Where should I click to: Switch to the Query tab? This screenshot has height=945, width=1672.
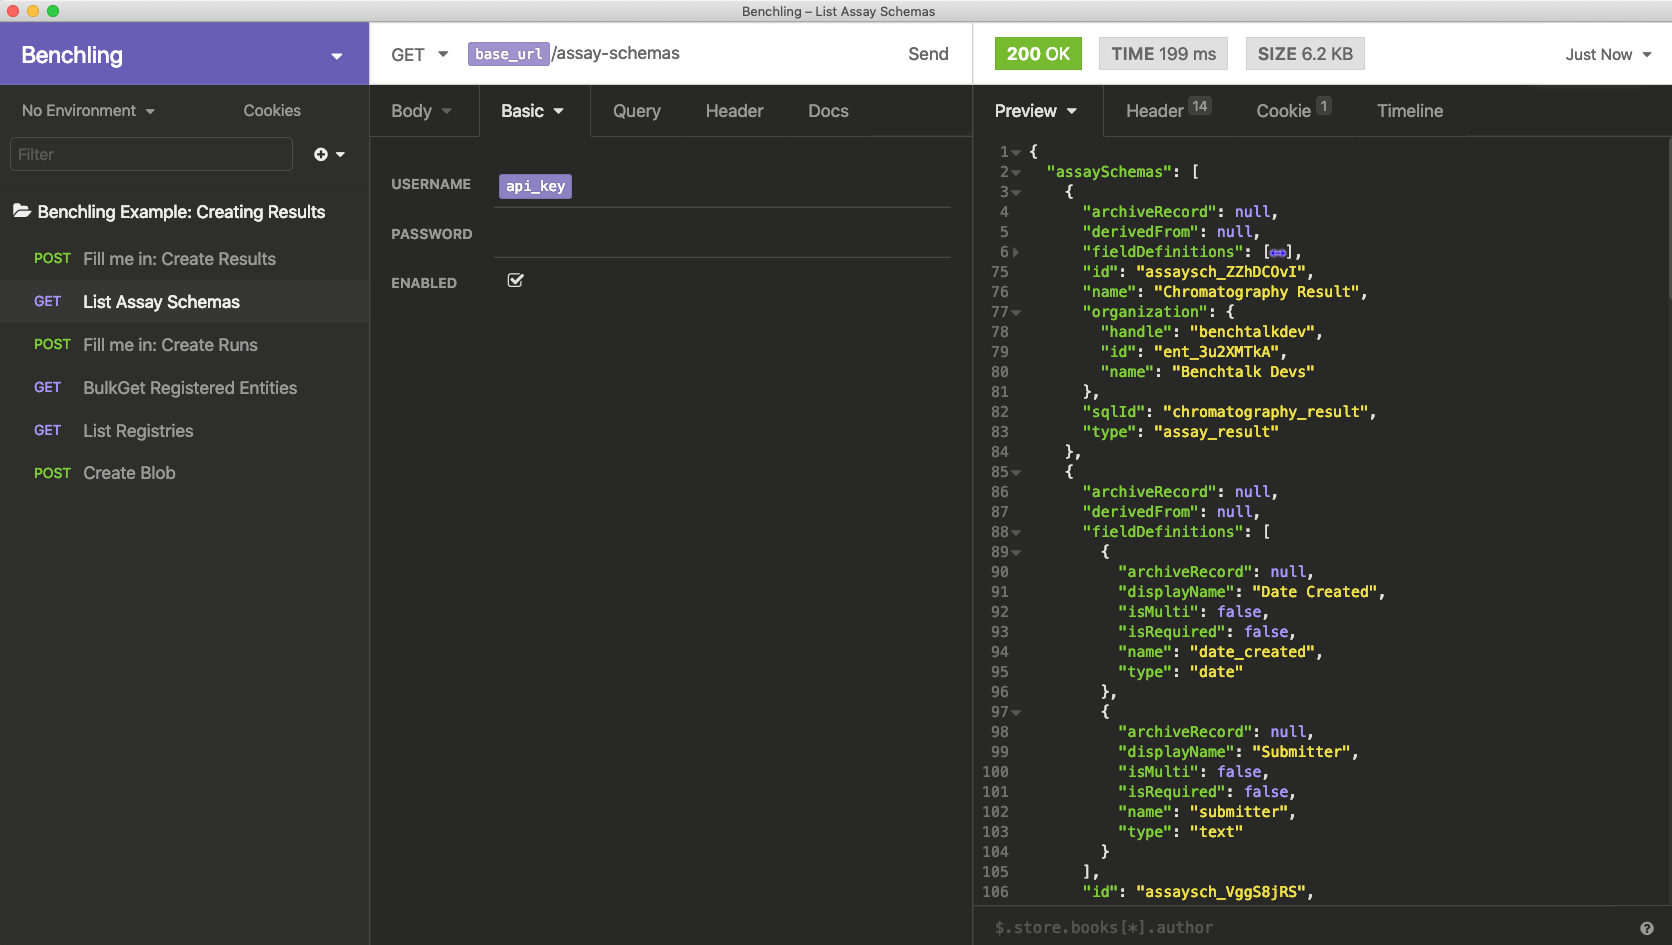[x=636, y=111]
